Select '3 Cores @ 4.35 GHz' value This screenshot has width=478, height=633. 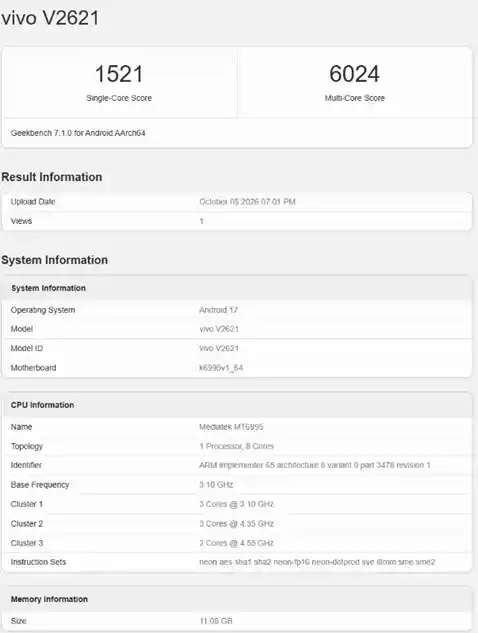pyautogui.click(x=236, y=524)
